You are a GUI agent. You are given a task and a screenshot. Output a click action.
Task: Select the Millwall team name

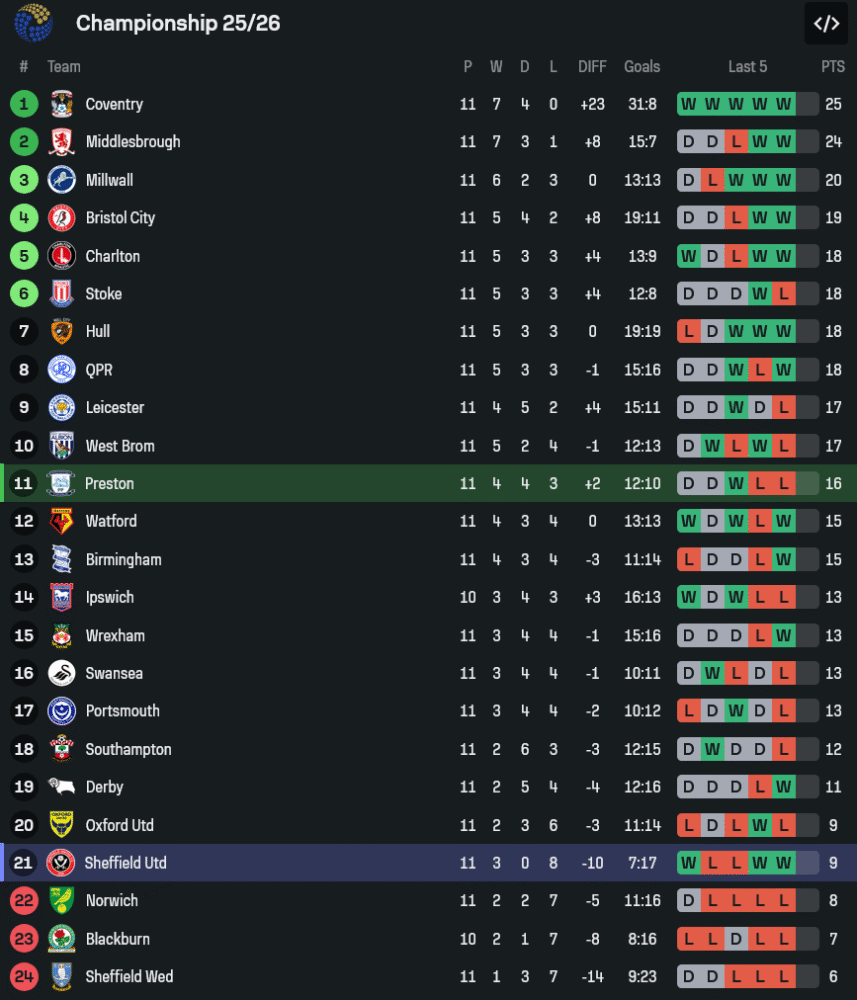[x=109, y=180]
